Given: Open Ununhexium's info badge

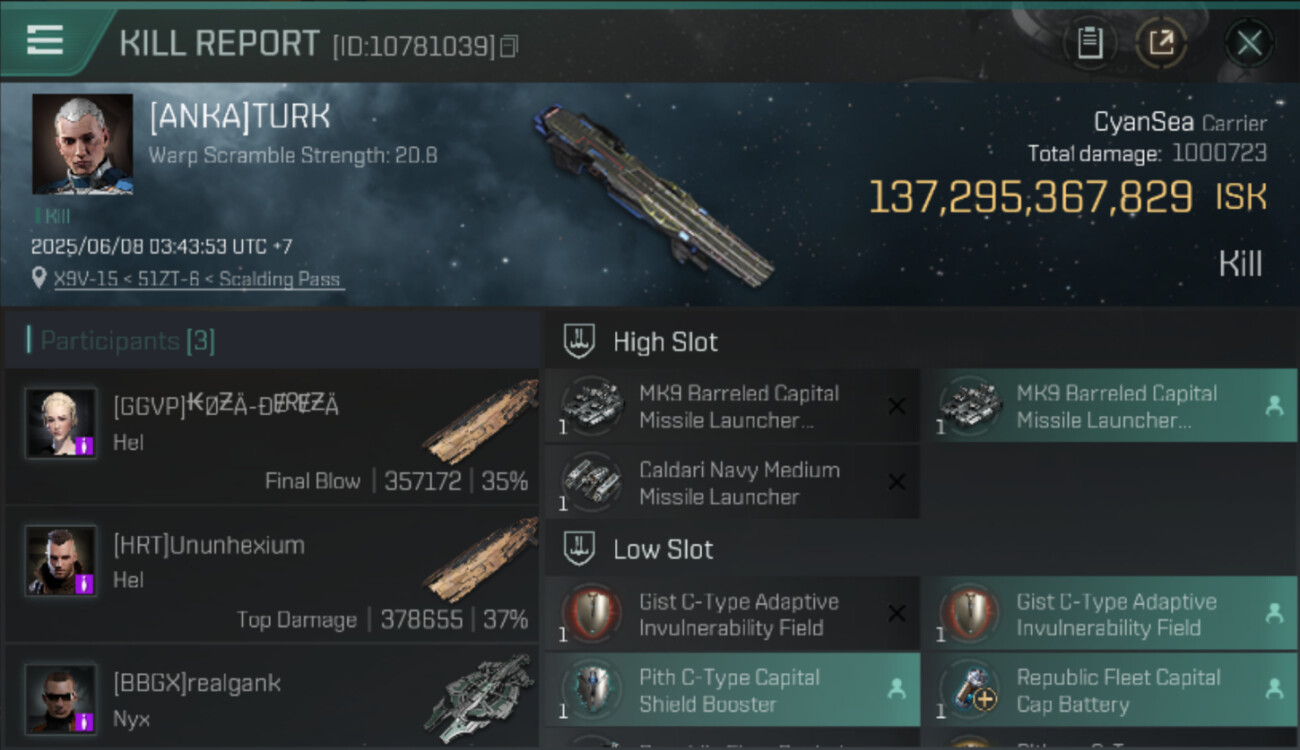Looking at the screenshot, I should 85,583.
